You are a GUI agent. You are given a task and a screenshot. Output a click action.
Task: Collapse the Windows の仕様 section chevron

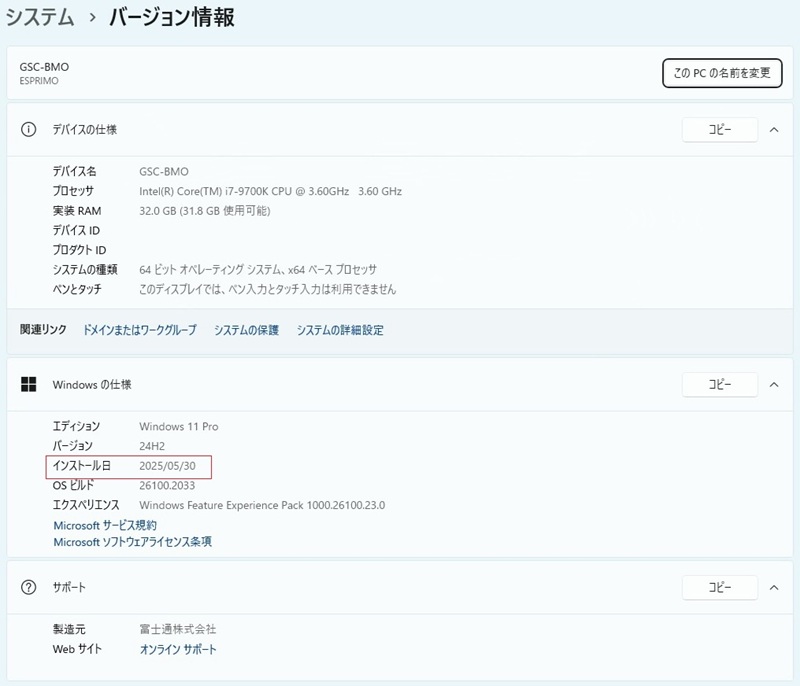[x=774, y=385]
